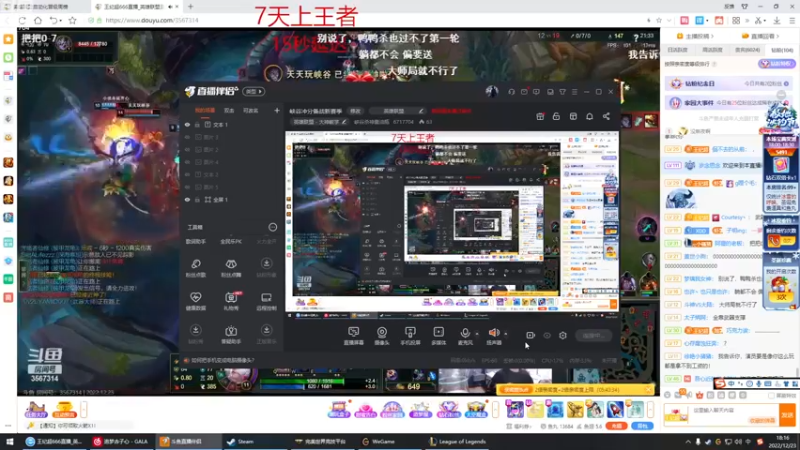Image resolution: width=800 pixels, height=450 pixels.
Task: Mute the 麦克风 microphone
Action: (x=465, y=336)
